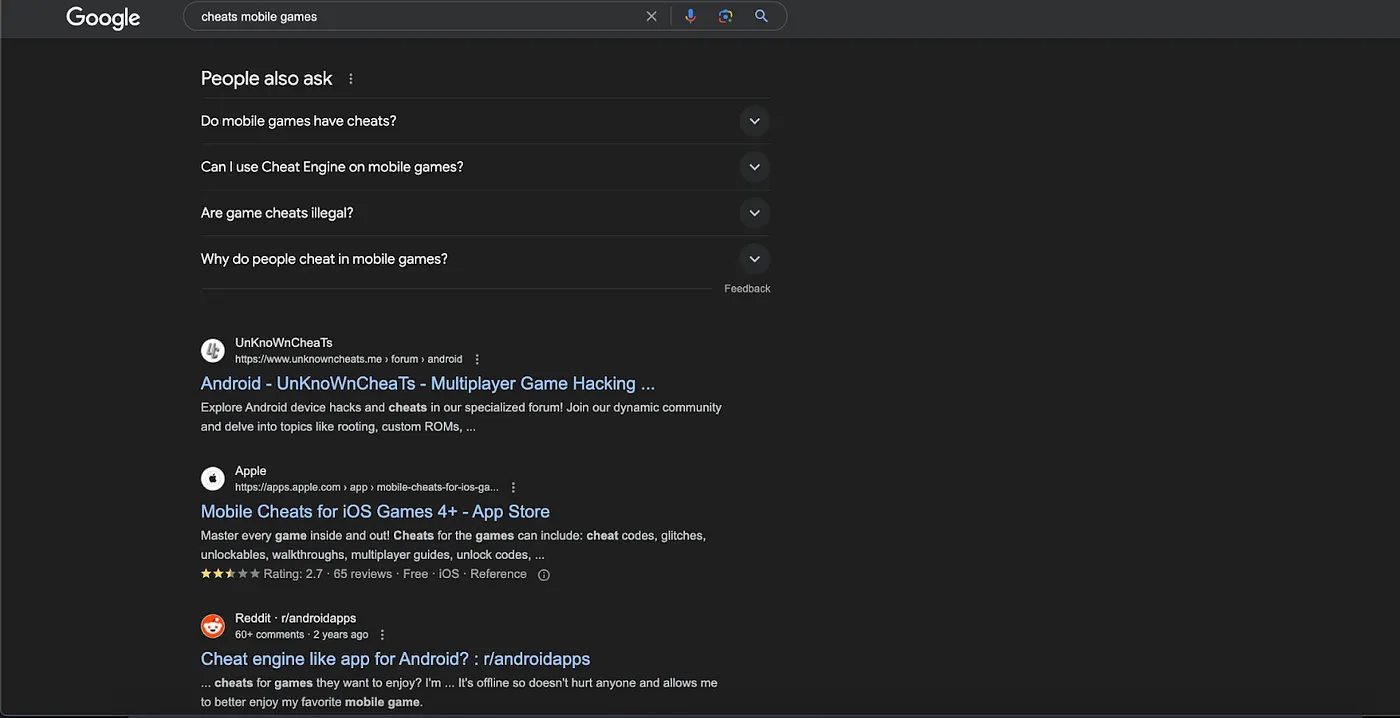
Task: Select the 'People also ask' heading
Action: coord(267,79)
